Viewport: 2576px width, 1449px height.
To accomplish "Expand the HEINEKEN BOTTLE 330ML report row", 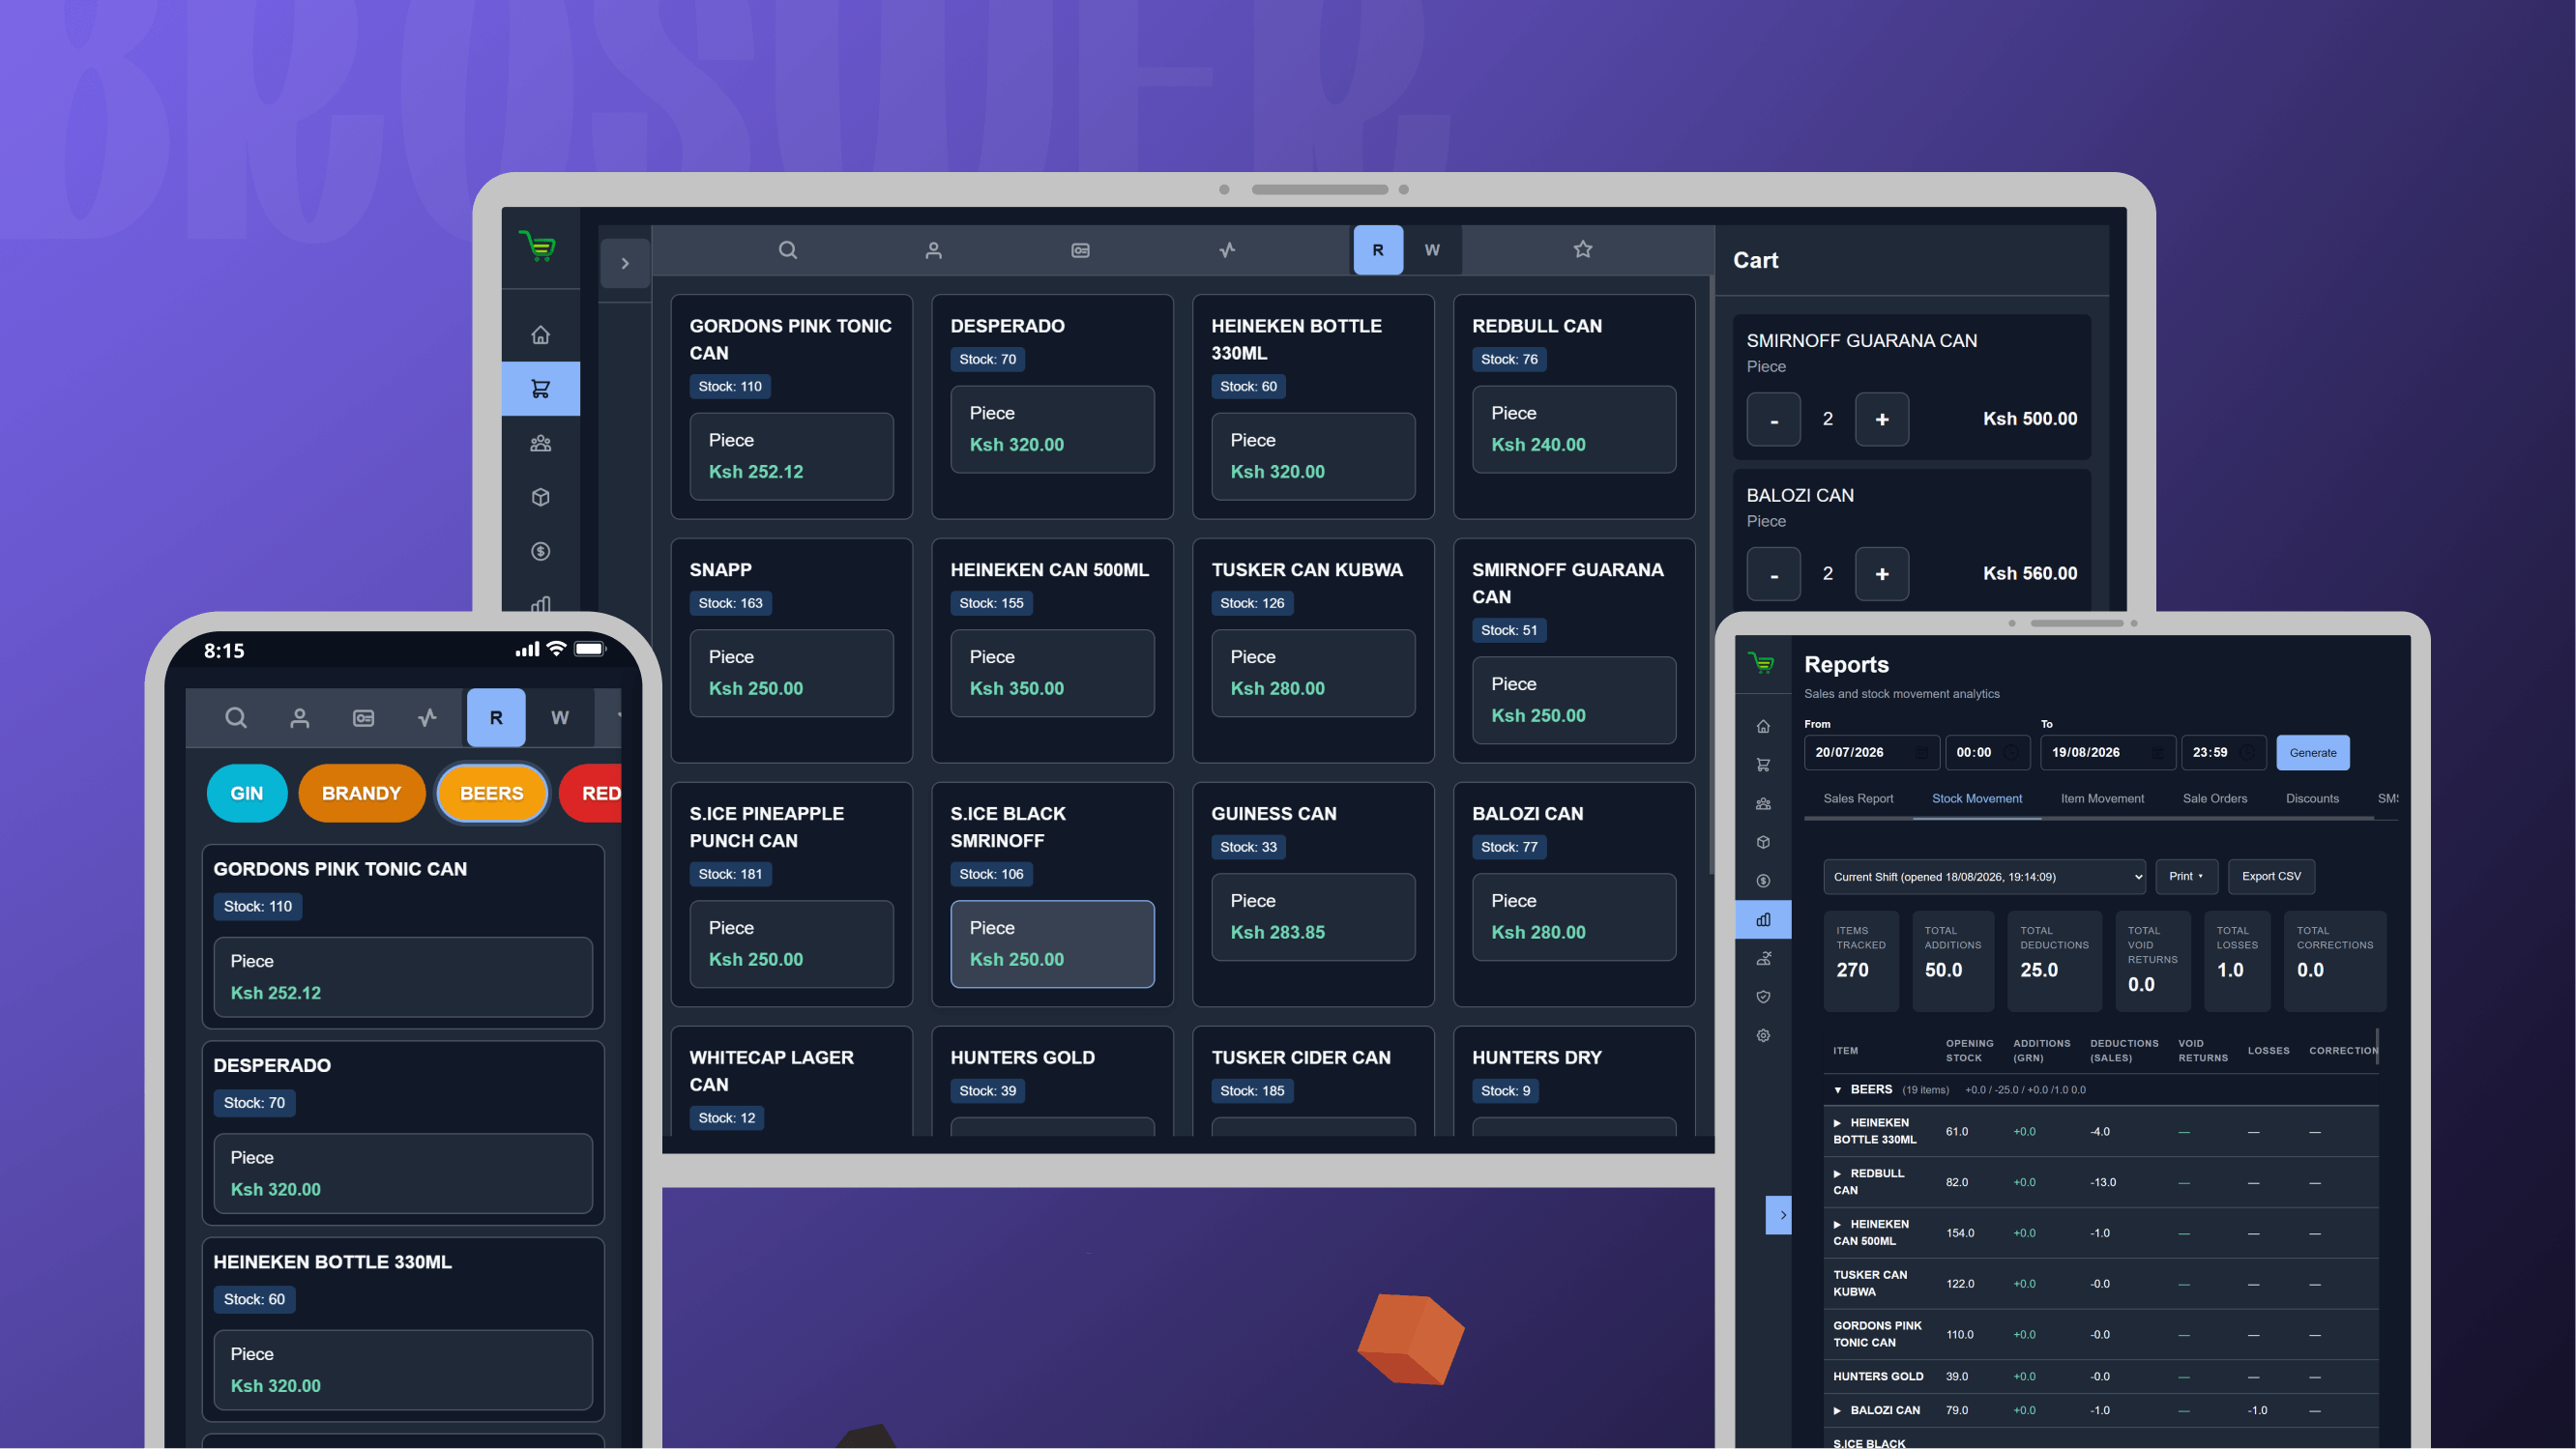I will tap(1837, 1123).
